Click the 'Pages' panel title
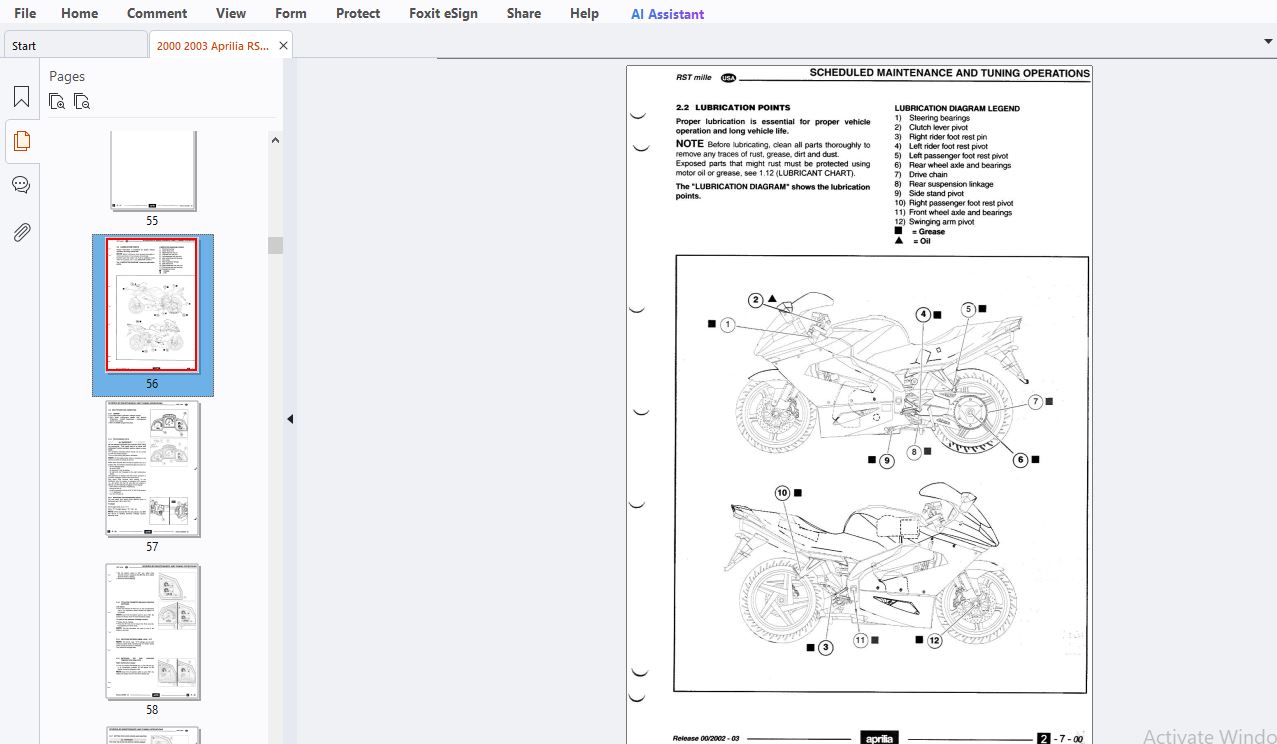The height and width of the screenshot is (744, 1277). point(67,76)
